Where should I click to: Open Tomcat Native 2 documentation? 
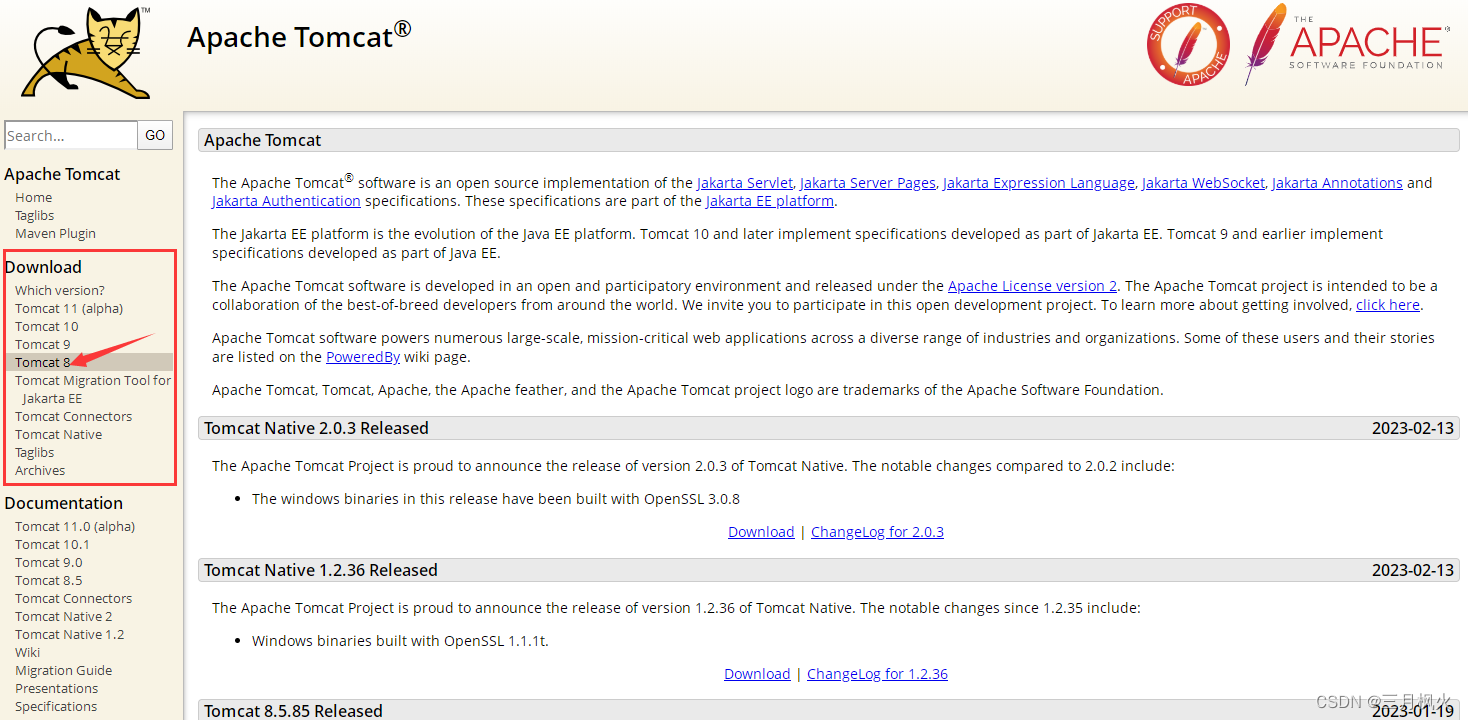(x=64, y=617)
